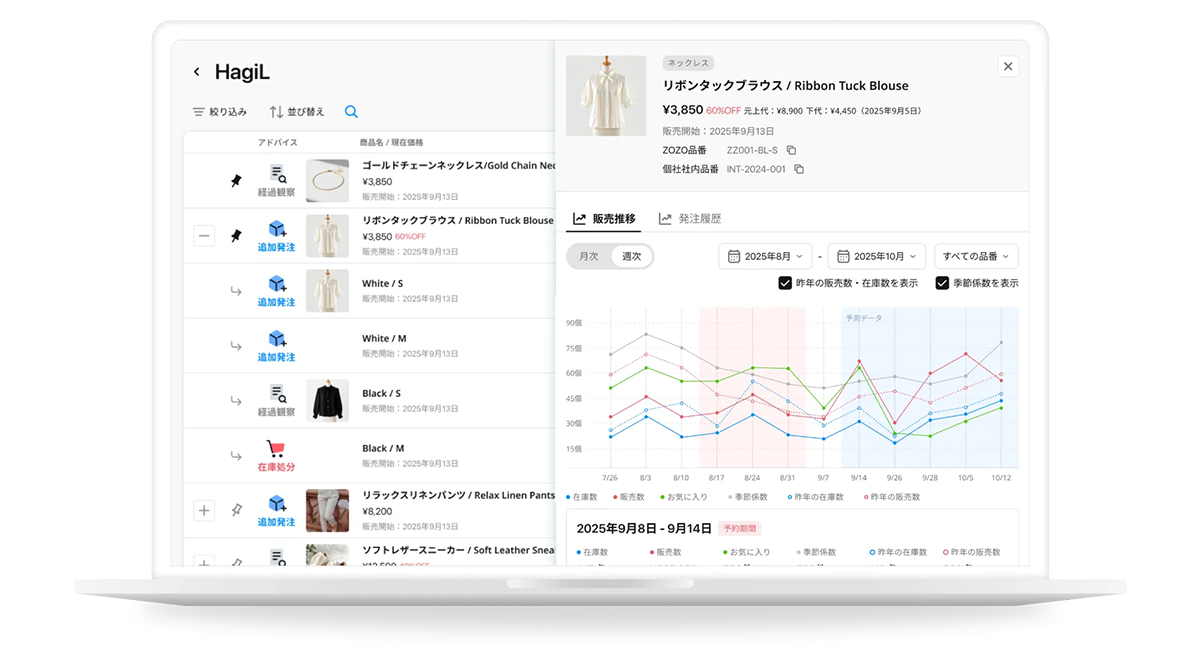The height and width of the screenshot is (664, 1200).
Task: Click 追加発注 icon on Relax Linen Pants row
Action: (x=277, y=511)
